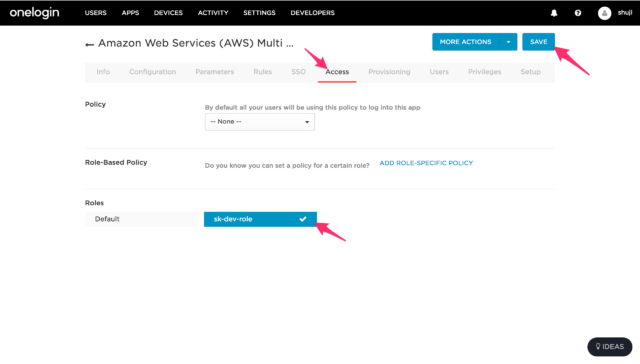The width and height of the screenshot is (640, 364).
Task: Open the Activity menu
Action: (x=213, y=13)
